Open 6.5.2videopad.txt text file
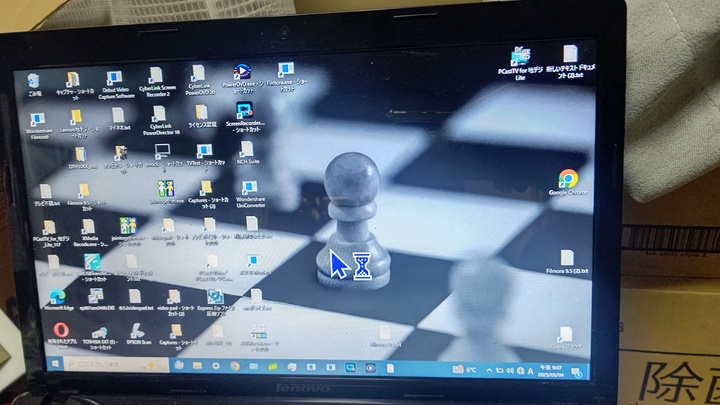The width and height of the screenshot is (720, 405). pos(135,300)
